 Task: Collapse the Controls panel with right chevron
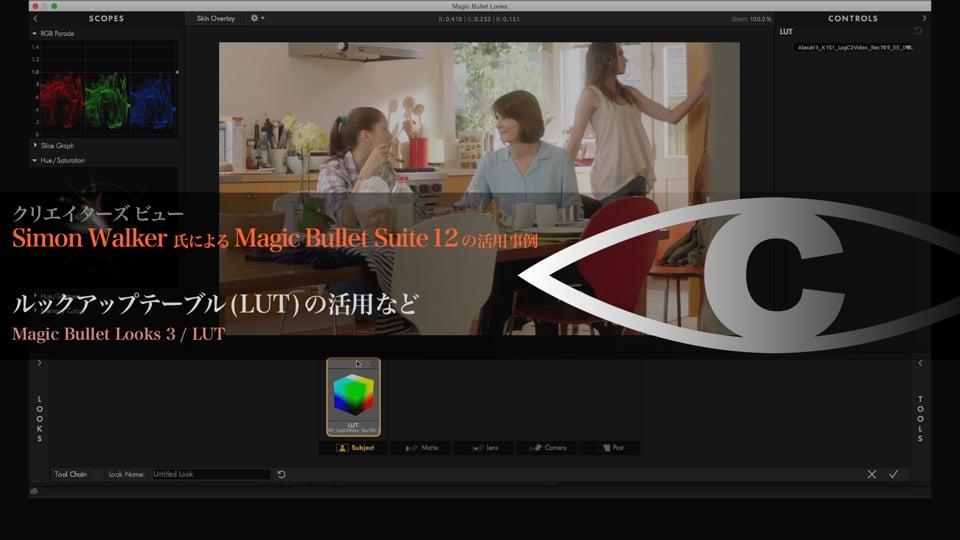pyautogui.click(x=924, y=18)
